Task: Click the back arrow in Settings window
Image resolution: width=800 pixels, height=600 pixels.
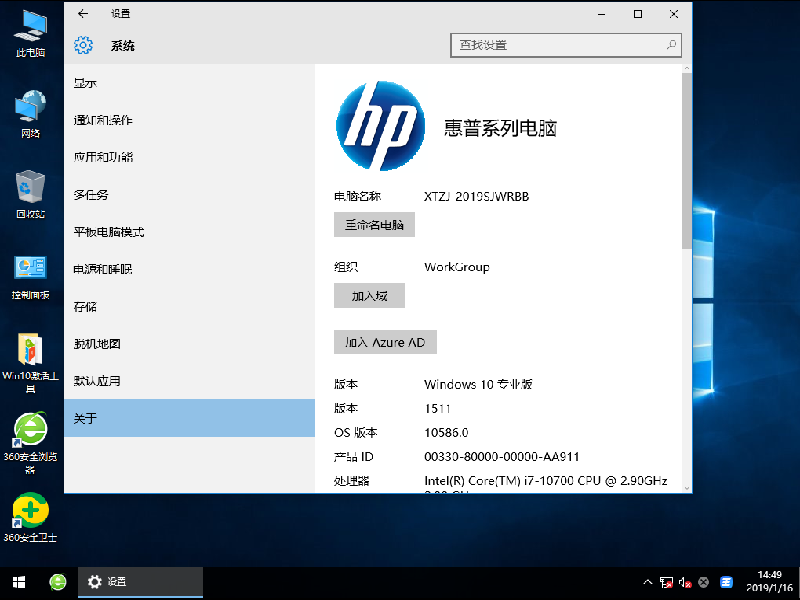Action: (x=82, y=14)
